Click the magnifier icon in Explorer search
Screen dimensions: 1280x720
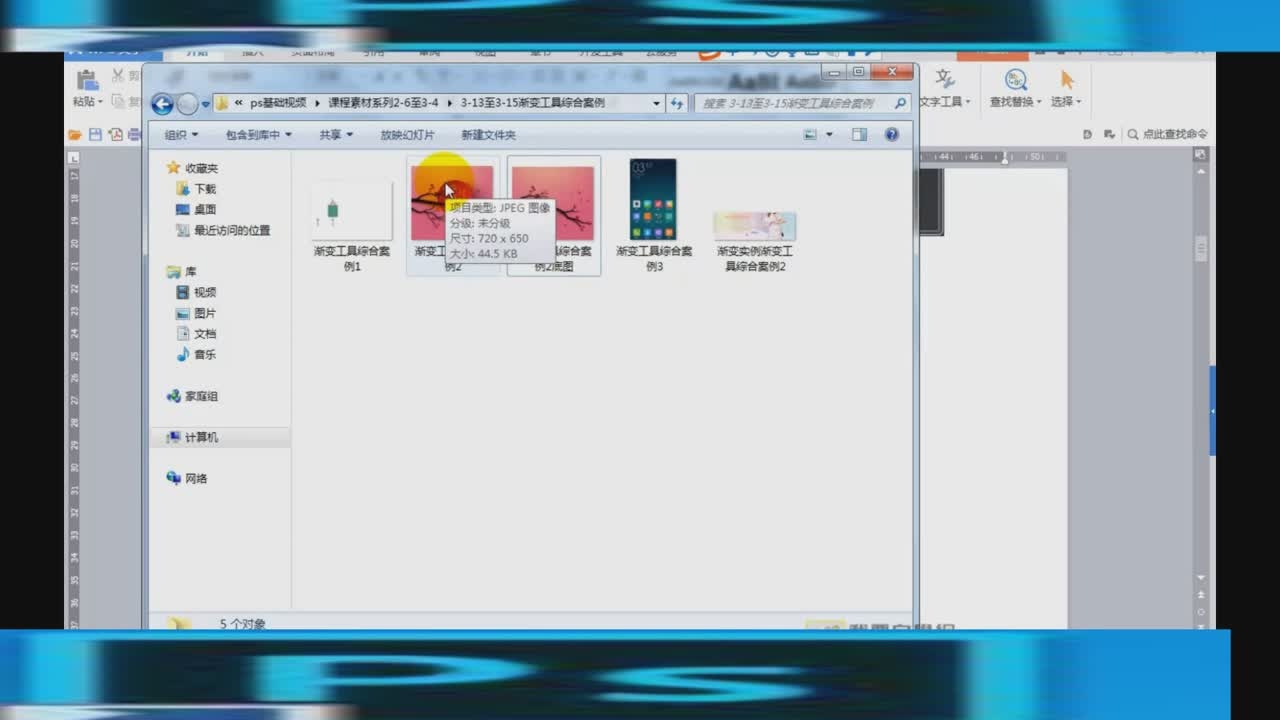(x=900, y=103)
